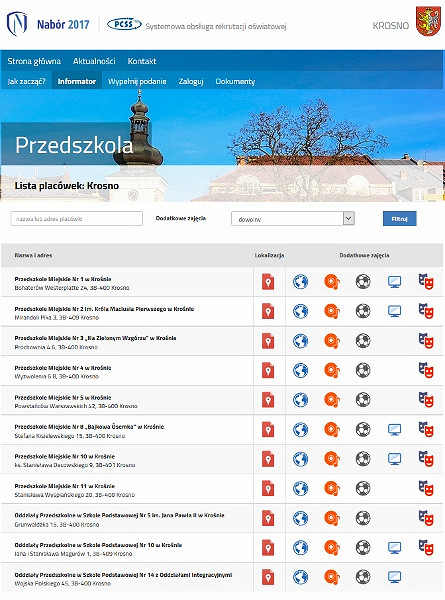
Task: Open location map for Przedszkole Miejskie Nr 11
Action: (x=268, y=489)
